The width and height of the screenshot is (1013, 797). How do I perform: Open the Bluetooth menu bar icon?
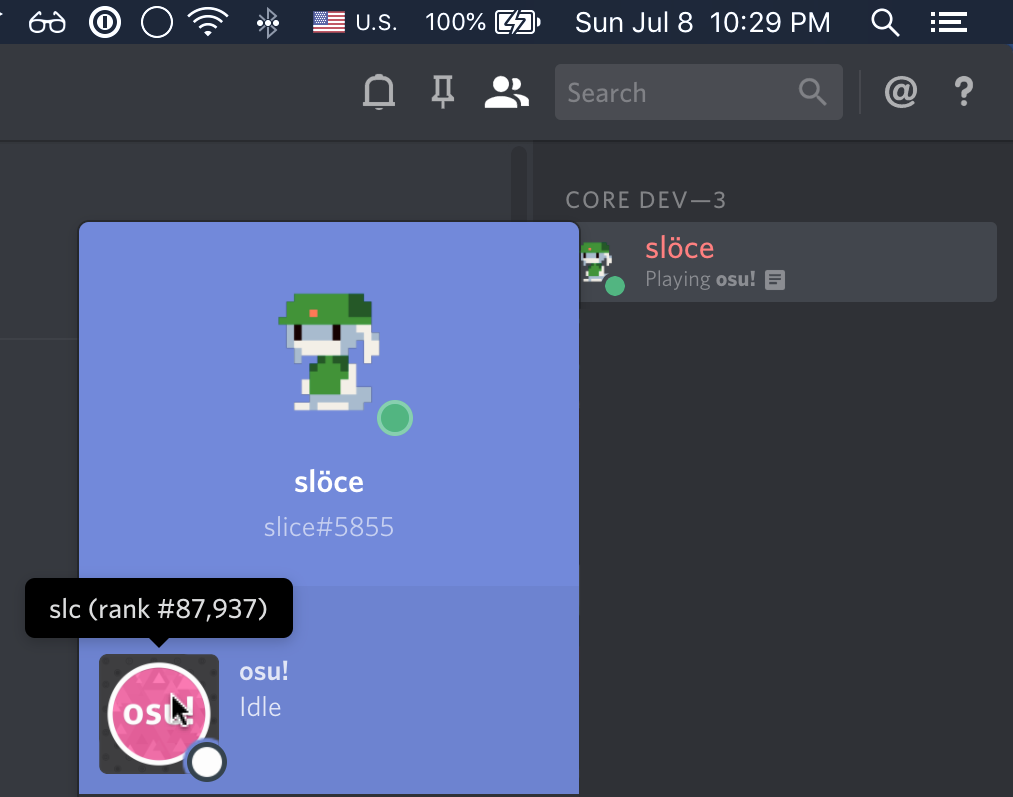point(267,23)
